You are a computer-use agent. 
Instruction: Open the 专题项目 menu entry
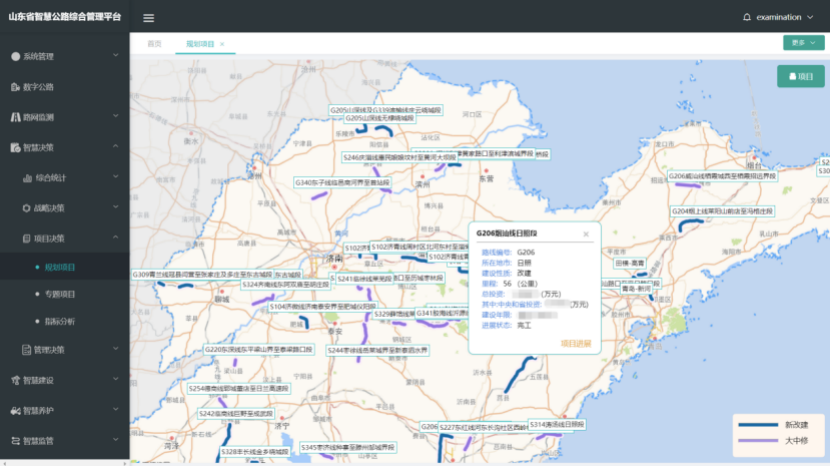coord(65,294)
